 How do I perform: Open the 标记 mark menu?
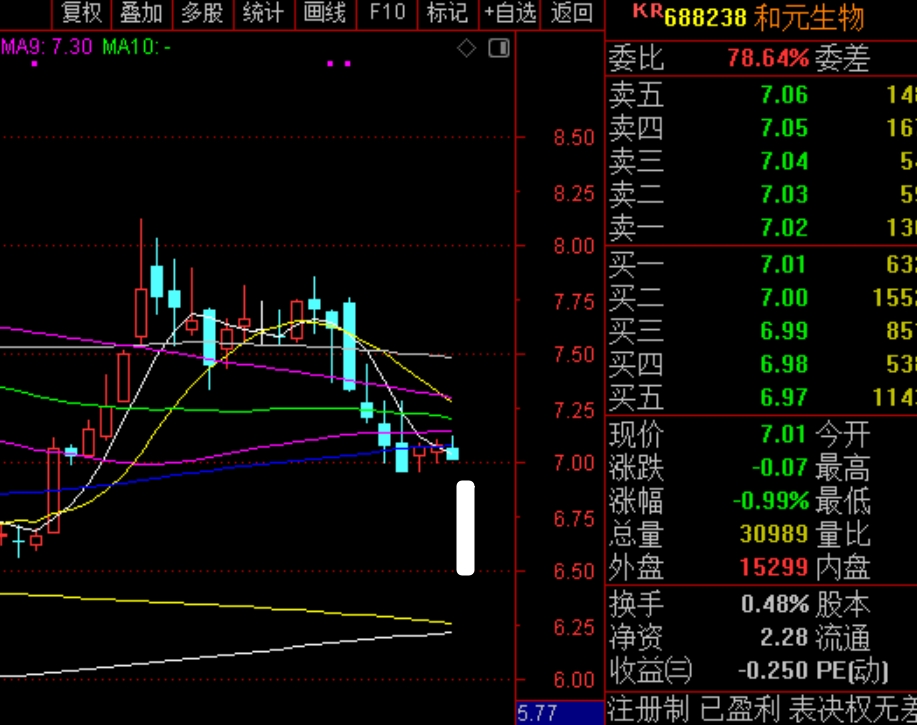[446, 13]
